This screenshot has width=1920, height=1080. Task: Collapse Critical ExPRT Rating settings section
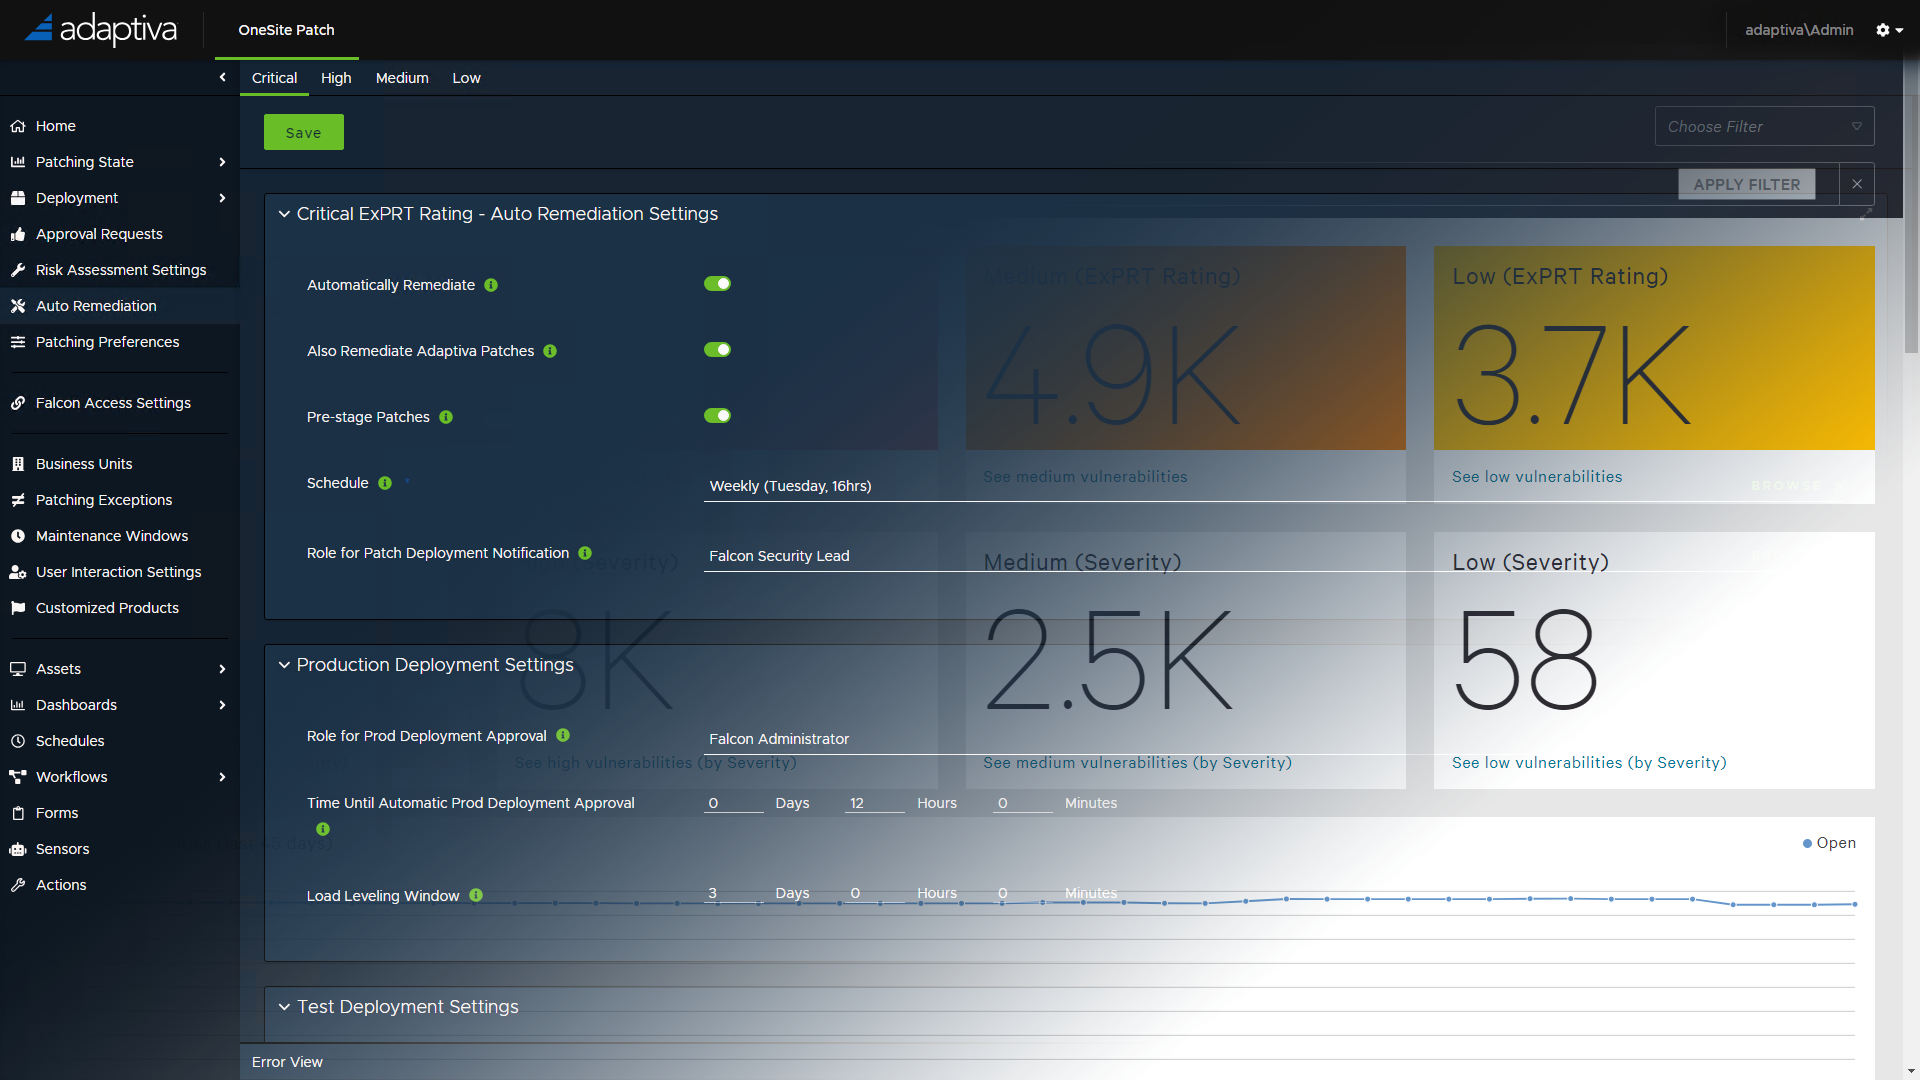(284, 214)
